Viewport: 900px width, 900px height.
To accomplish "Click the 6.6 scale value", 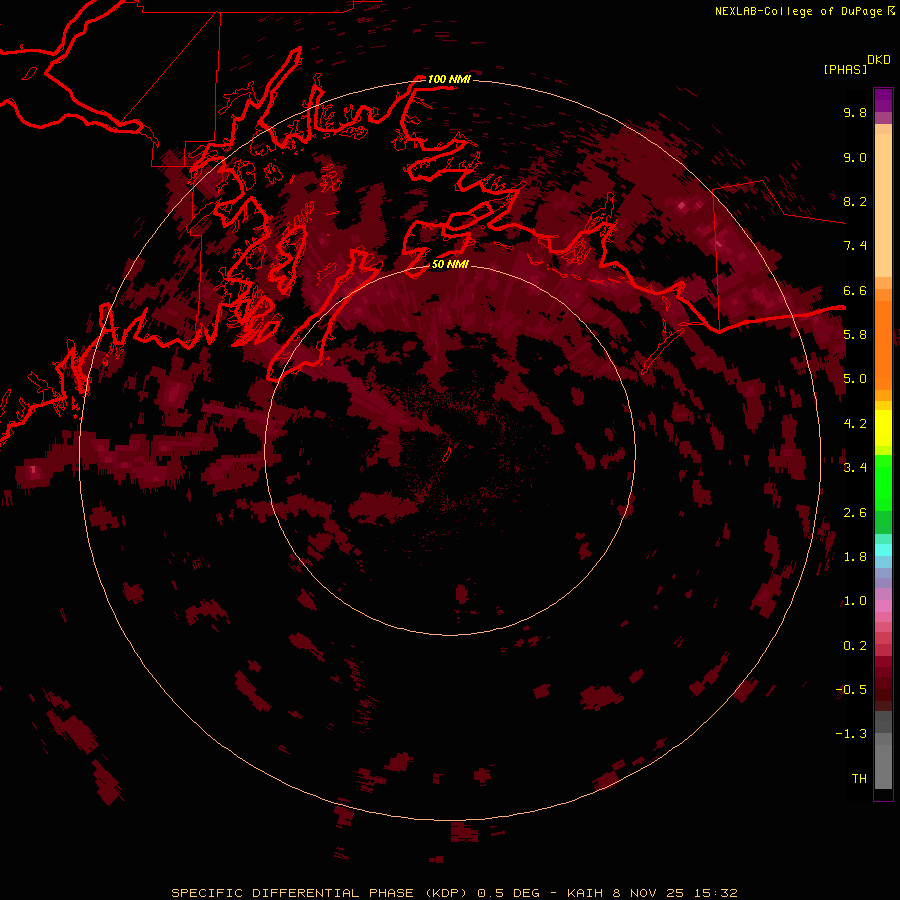I will pyautogui.click(x=855, y=290).
